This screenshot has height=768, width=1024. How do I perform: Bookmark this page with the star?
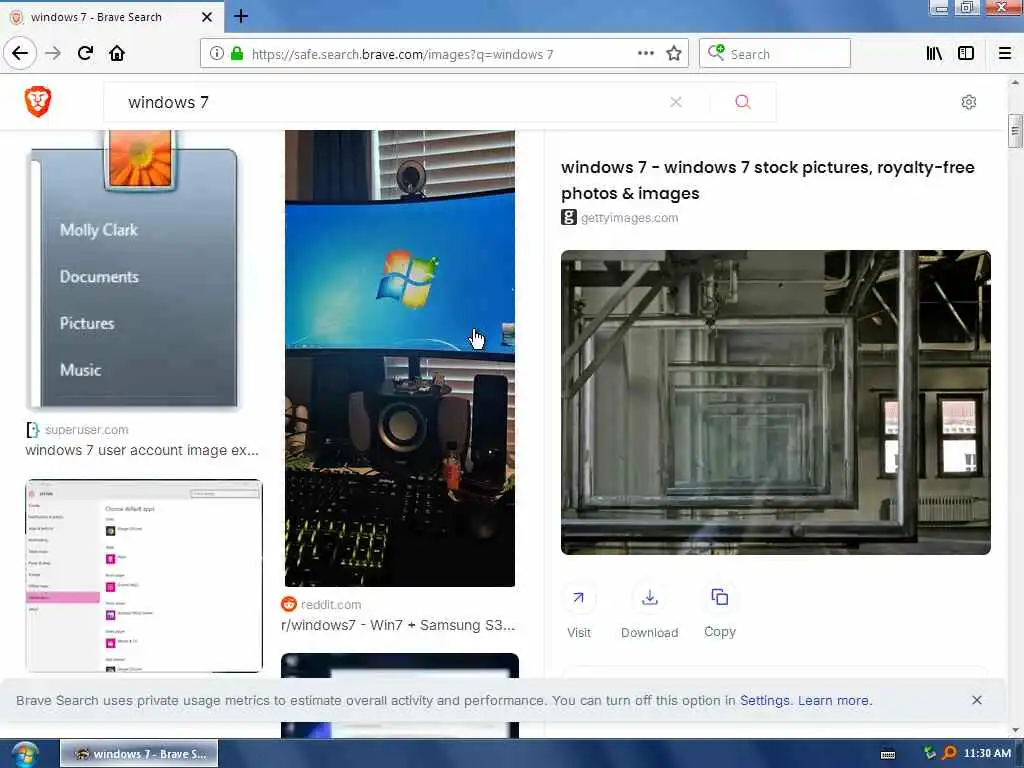coord(673,54)
